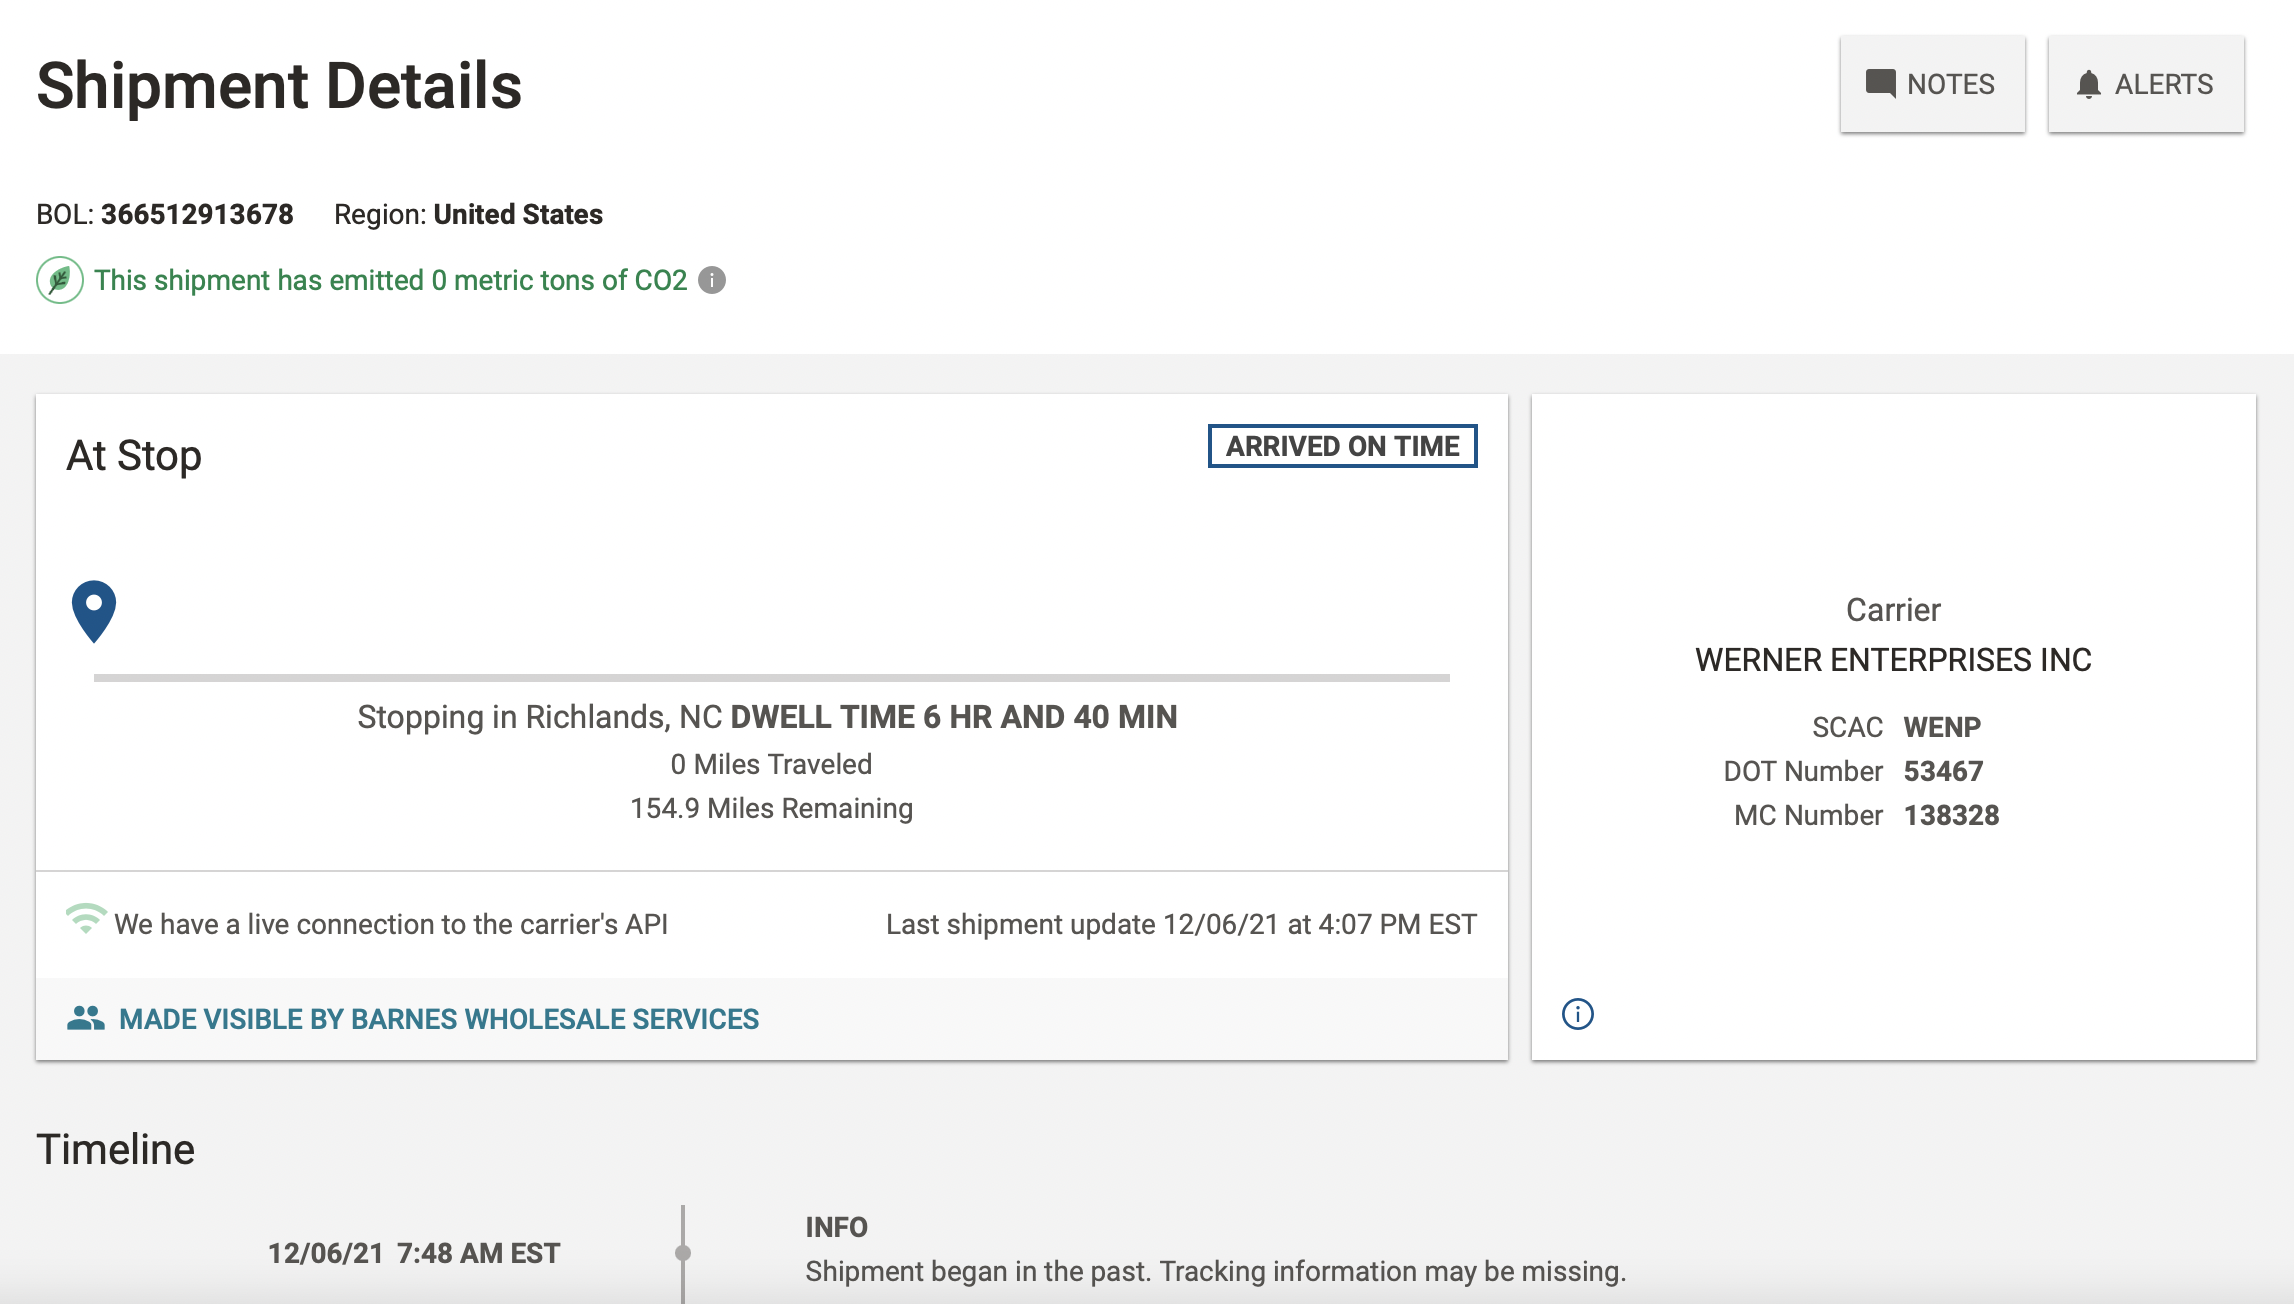Click the CO2 emitted message text
Screen dimensions: 2294x1304
391,280
